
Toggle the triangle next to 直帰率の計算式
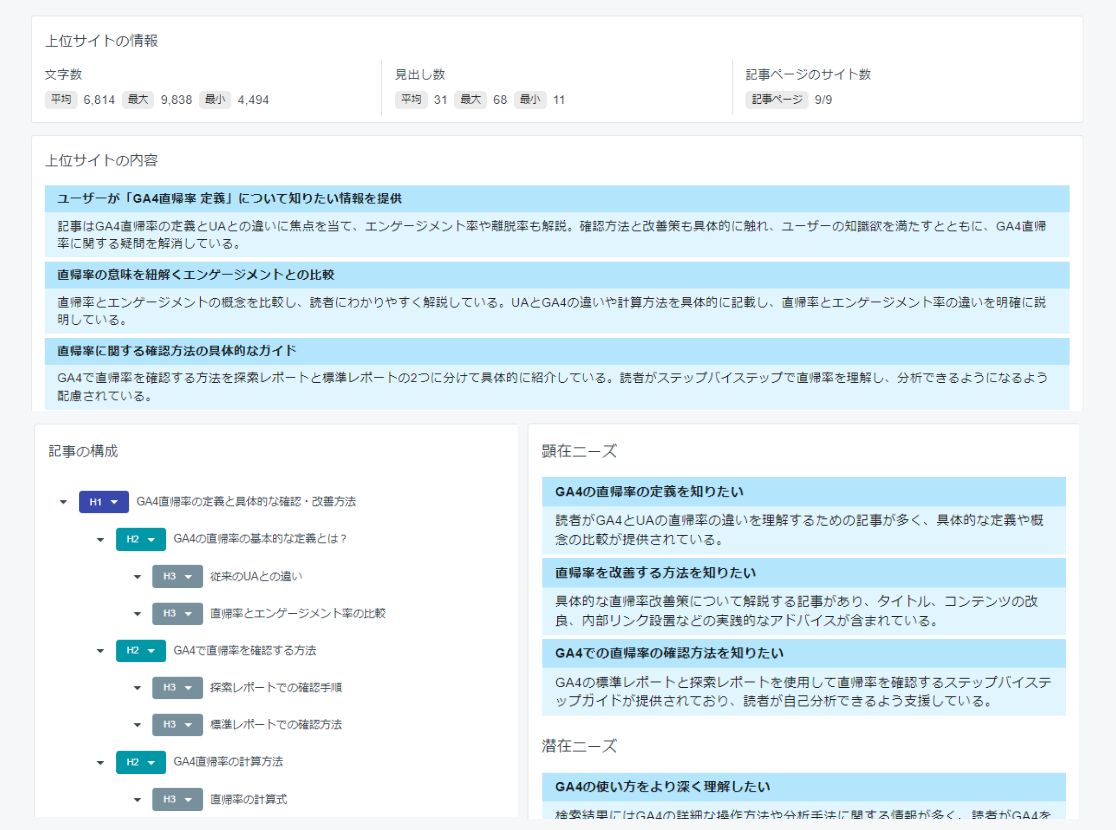point(138,798)
